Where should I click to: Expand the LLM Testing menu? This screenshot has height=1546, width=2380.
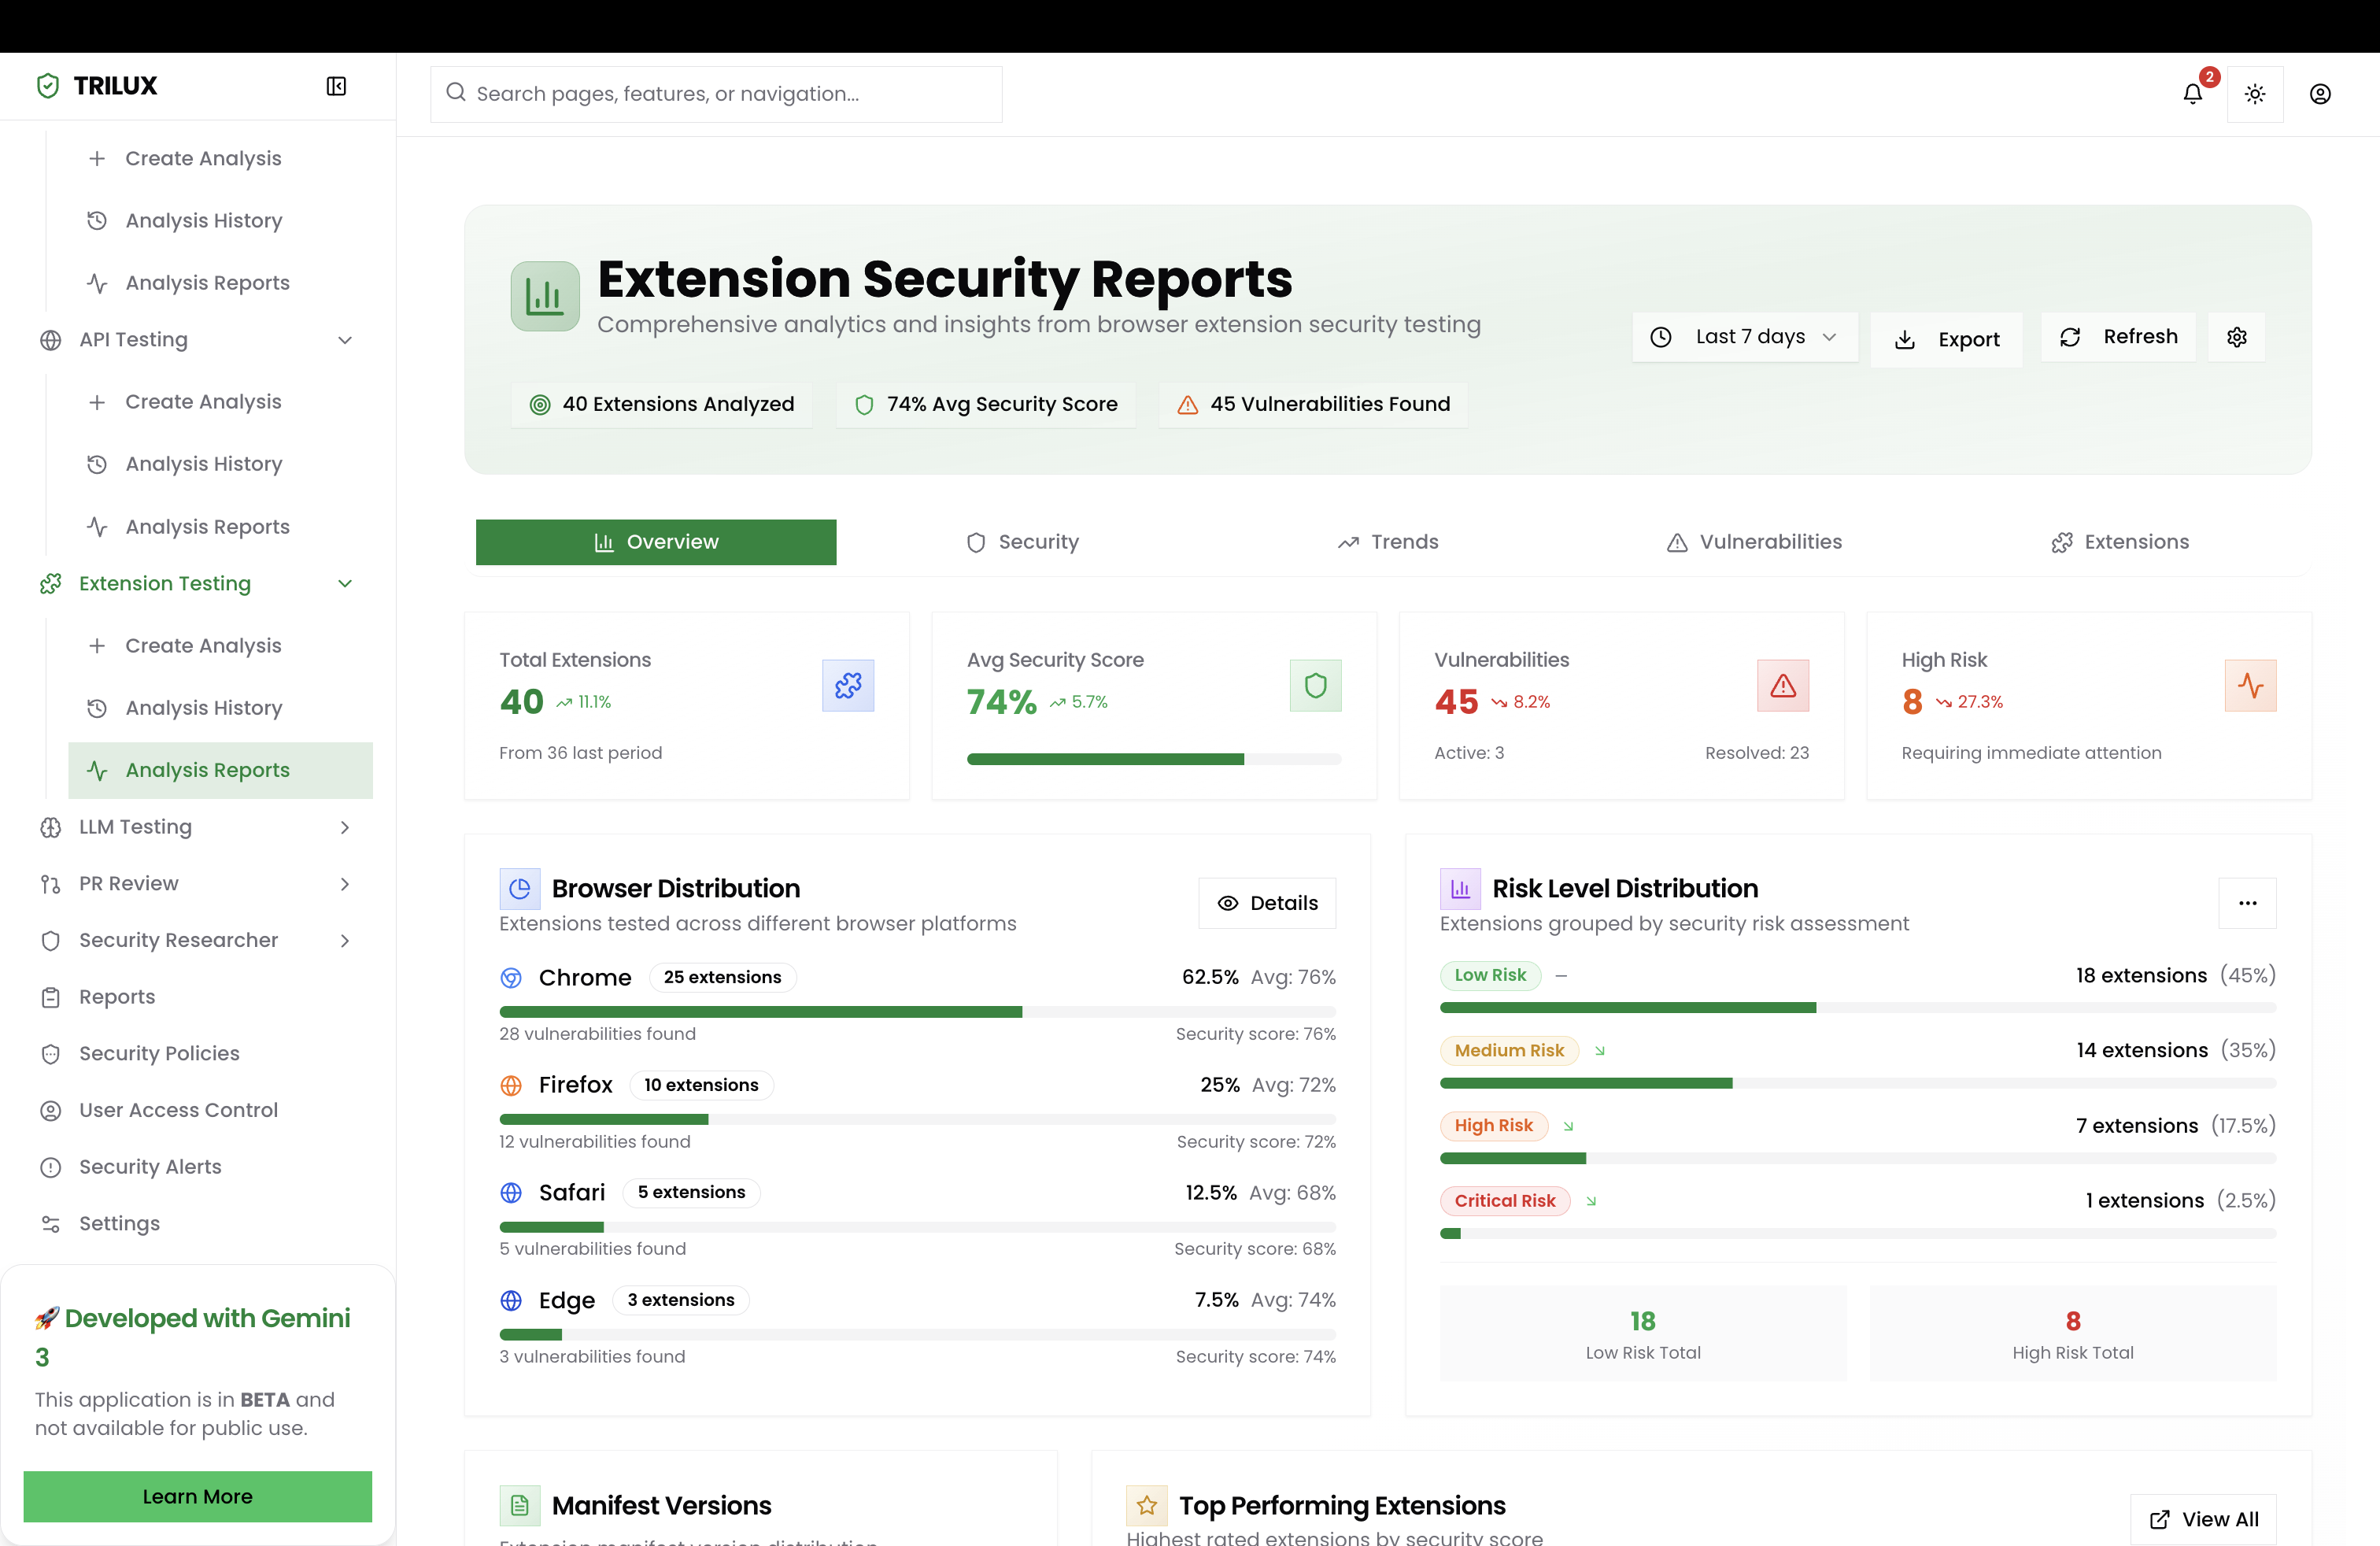345,827
